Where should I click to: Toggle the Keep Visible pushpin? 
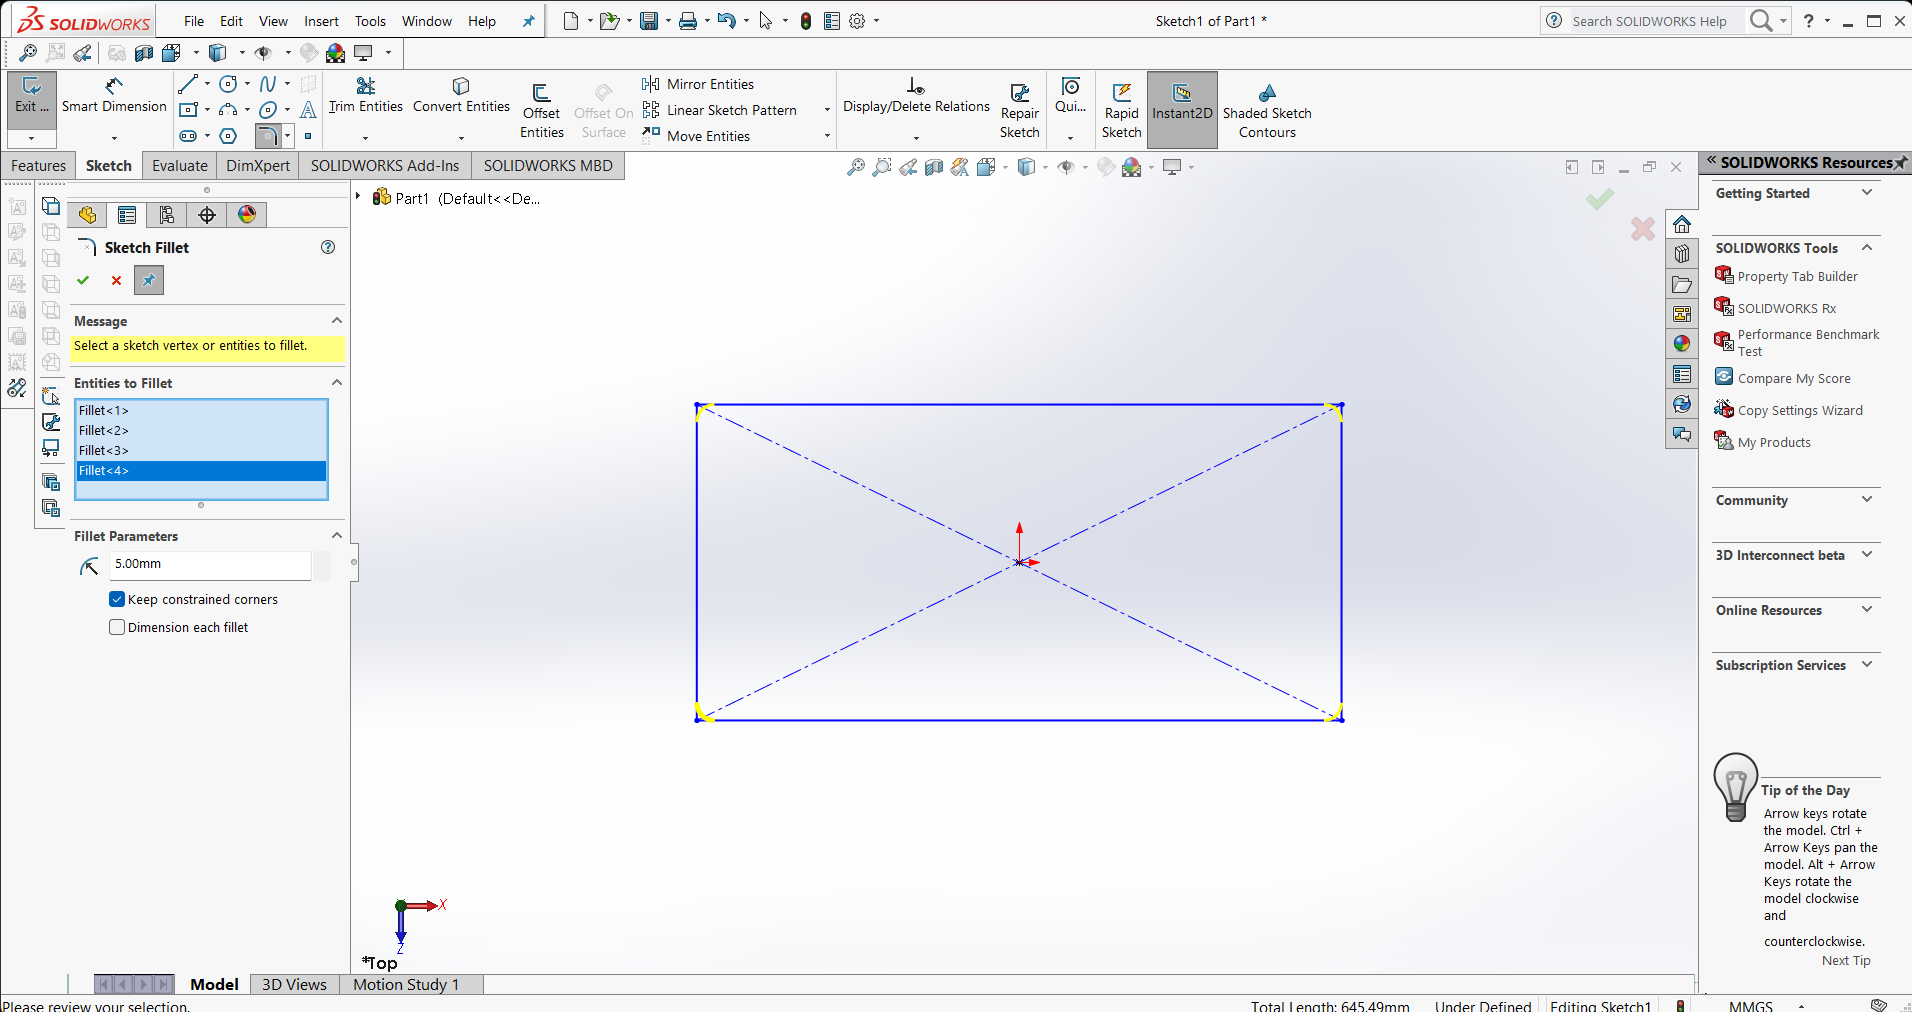click(149, 281)
